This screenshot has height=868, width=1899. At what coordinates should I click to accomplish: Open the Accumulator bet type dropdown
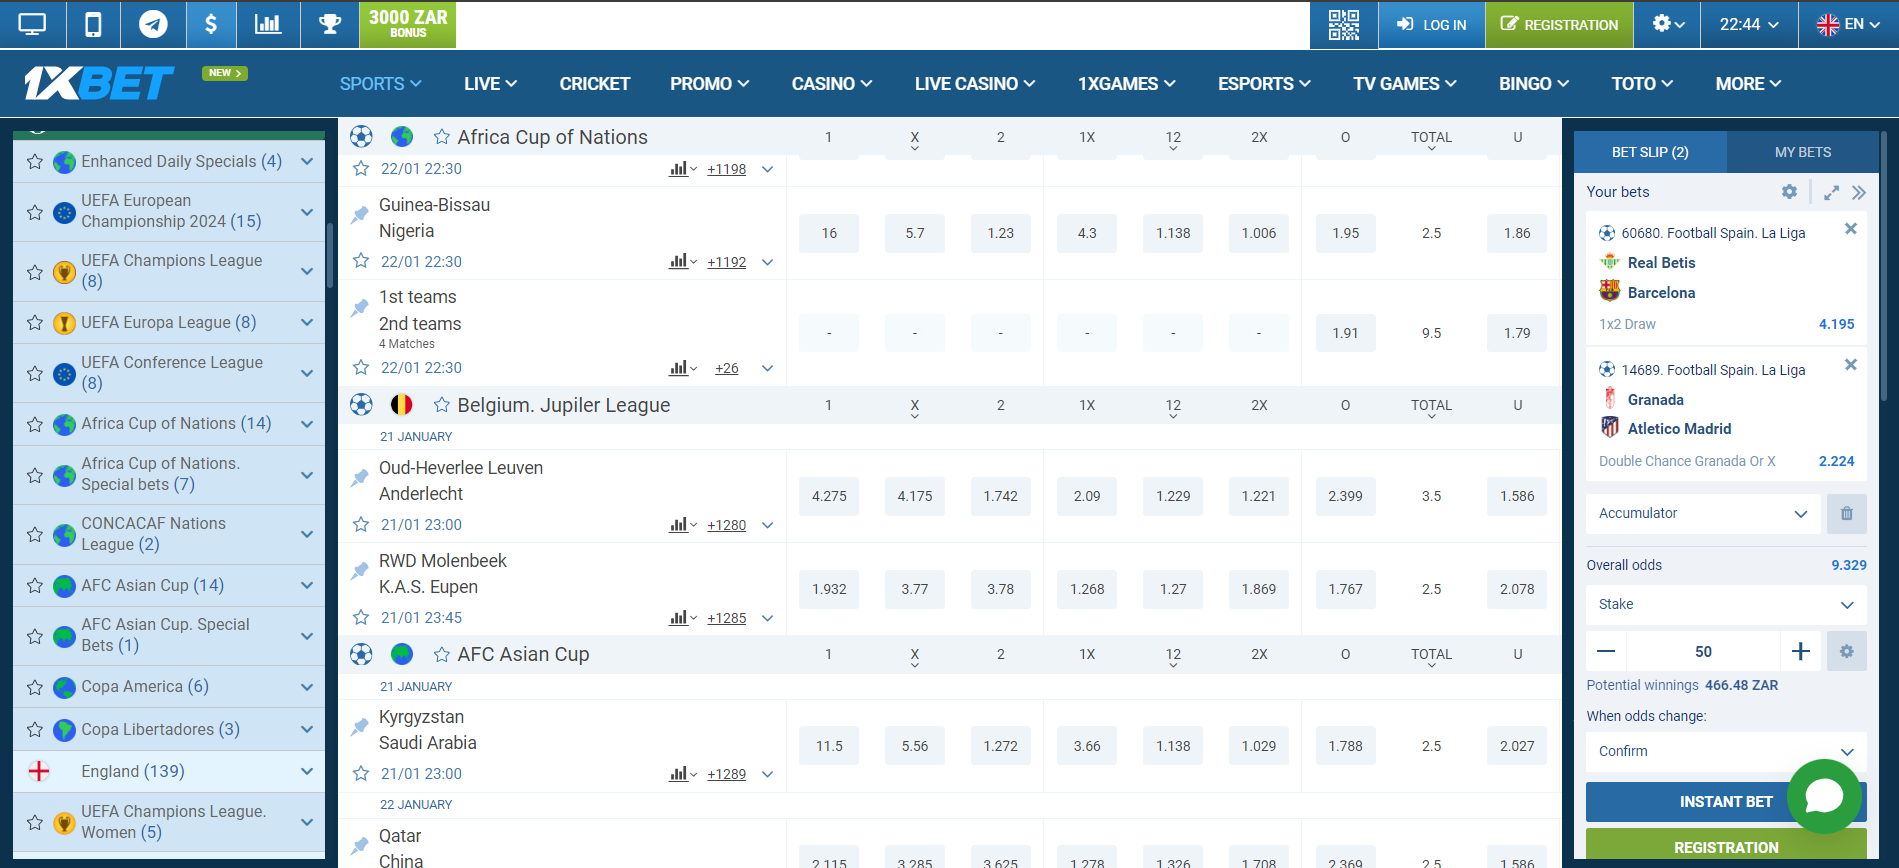pos(1703,513)
